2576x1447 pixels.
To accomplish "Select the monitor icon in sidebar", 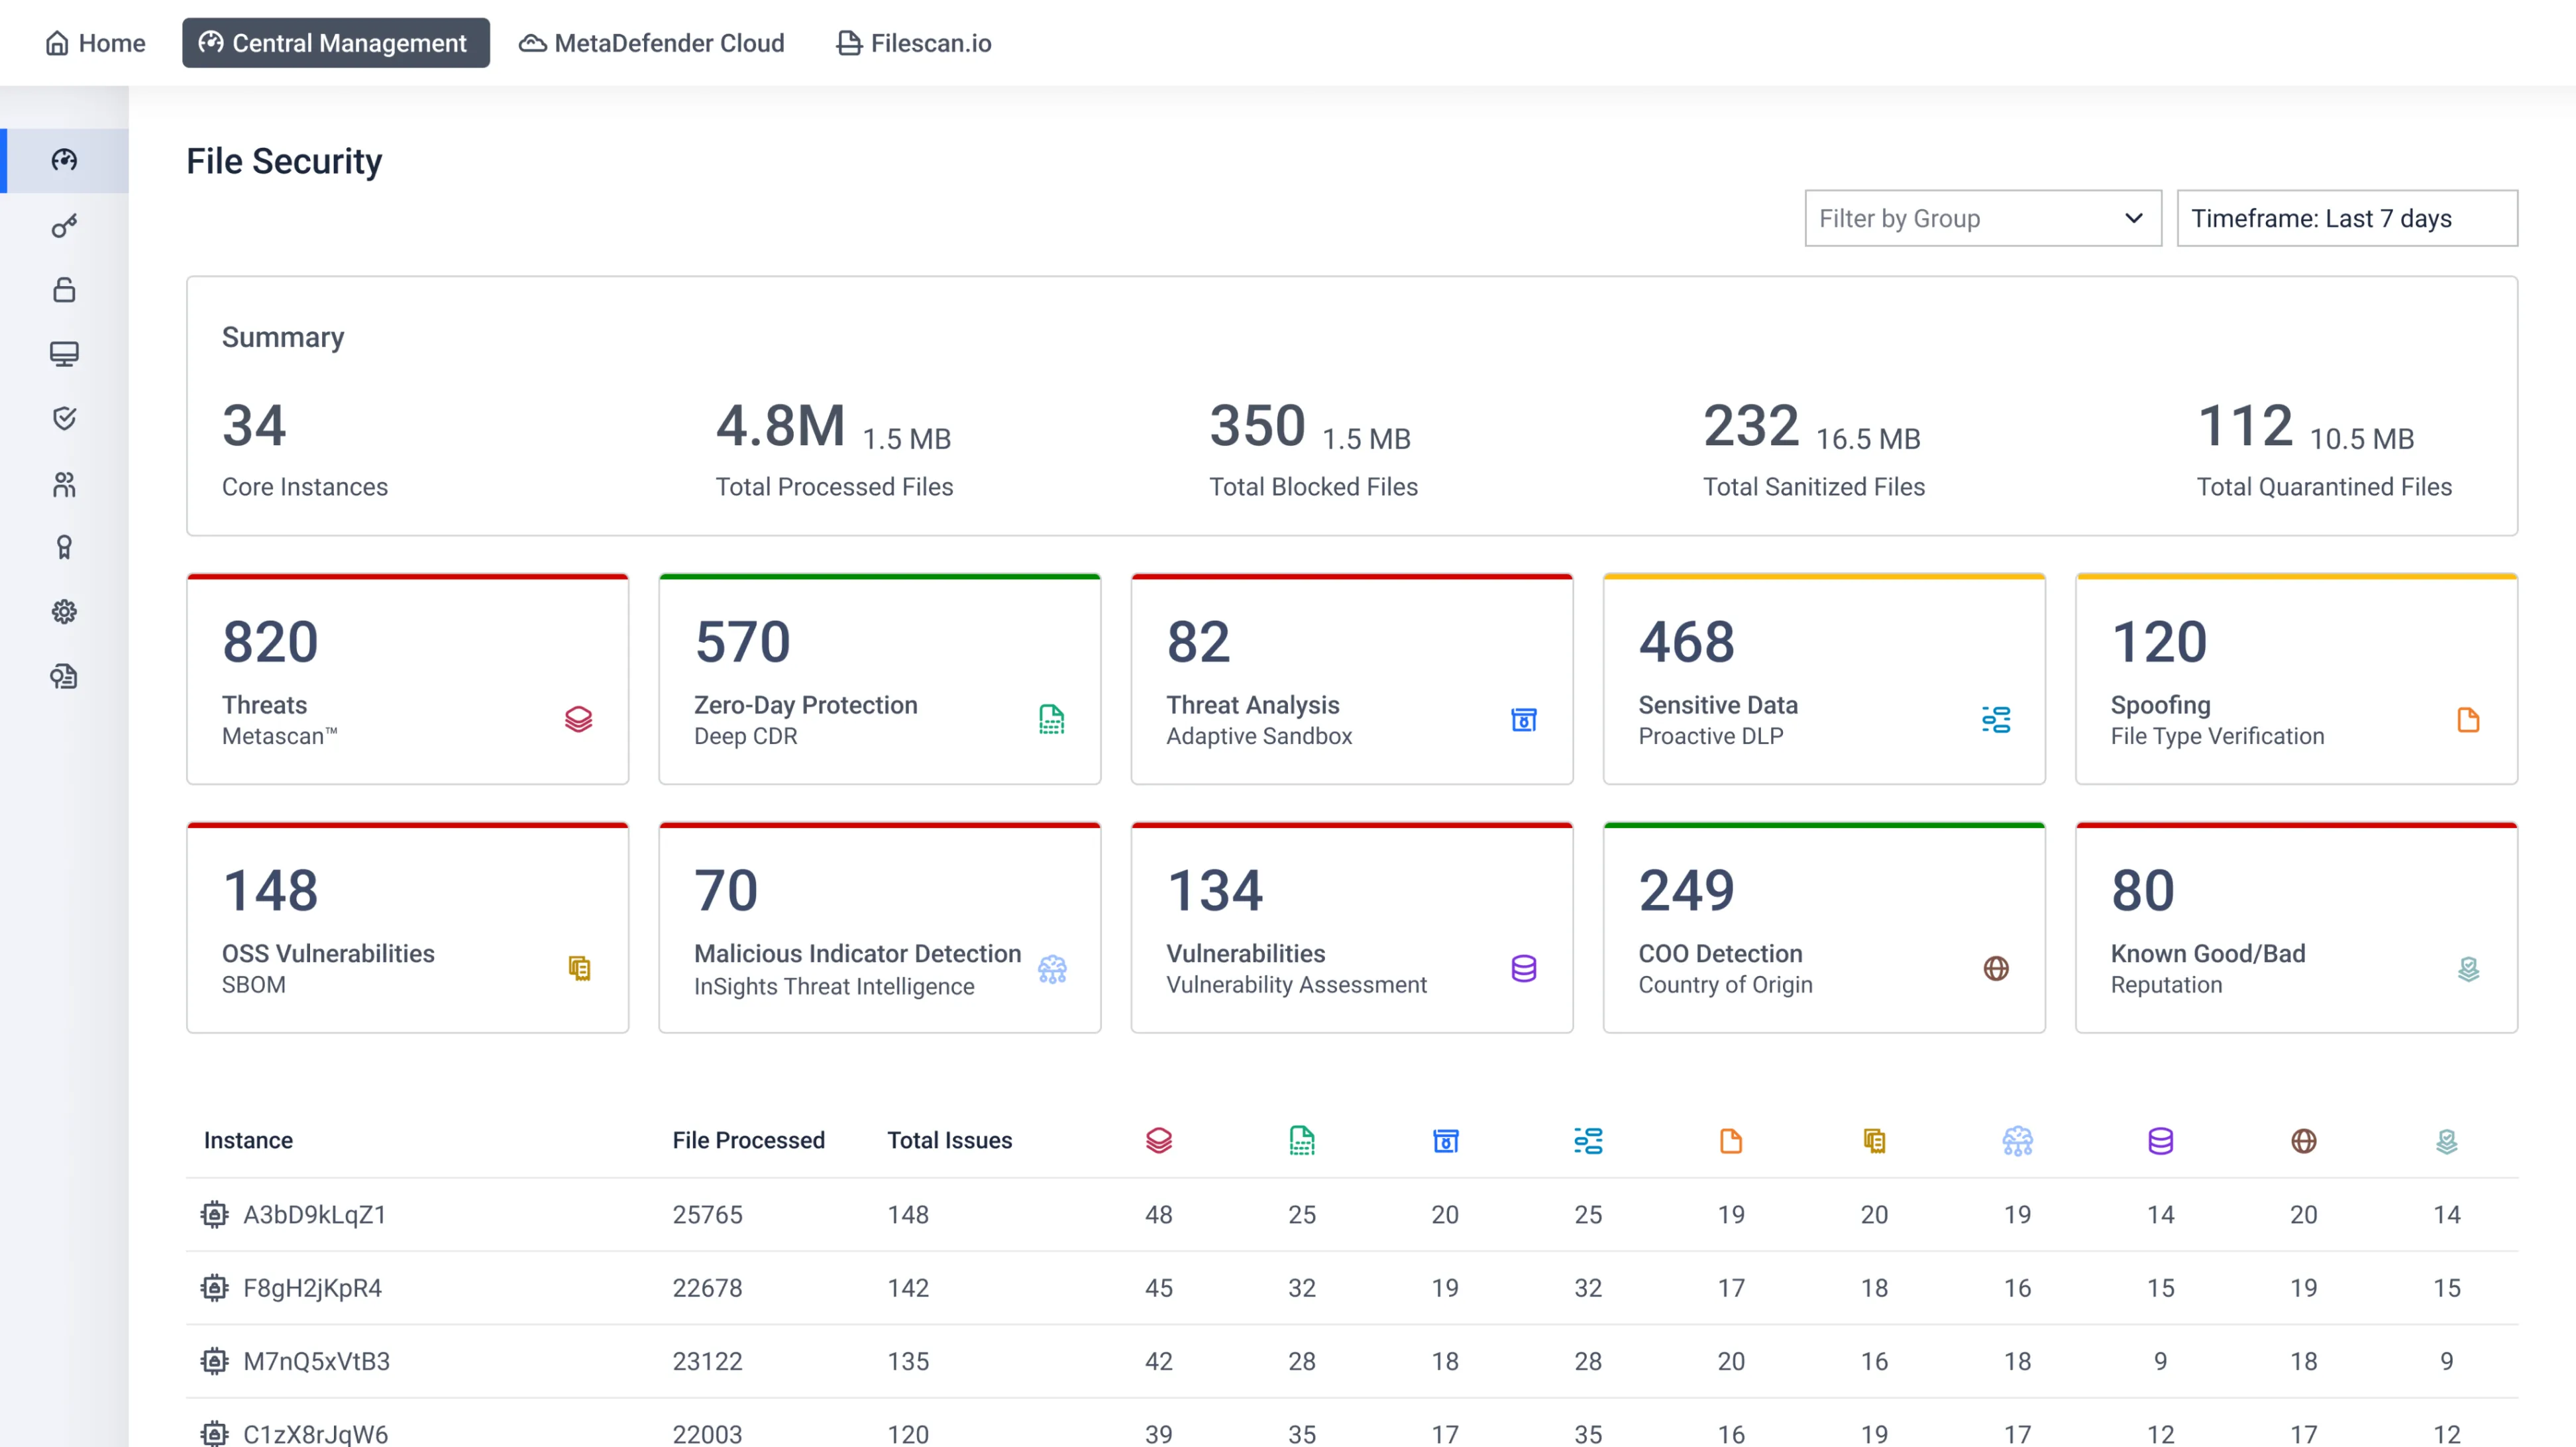I will click(x=64, y=354).
